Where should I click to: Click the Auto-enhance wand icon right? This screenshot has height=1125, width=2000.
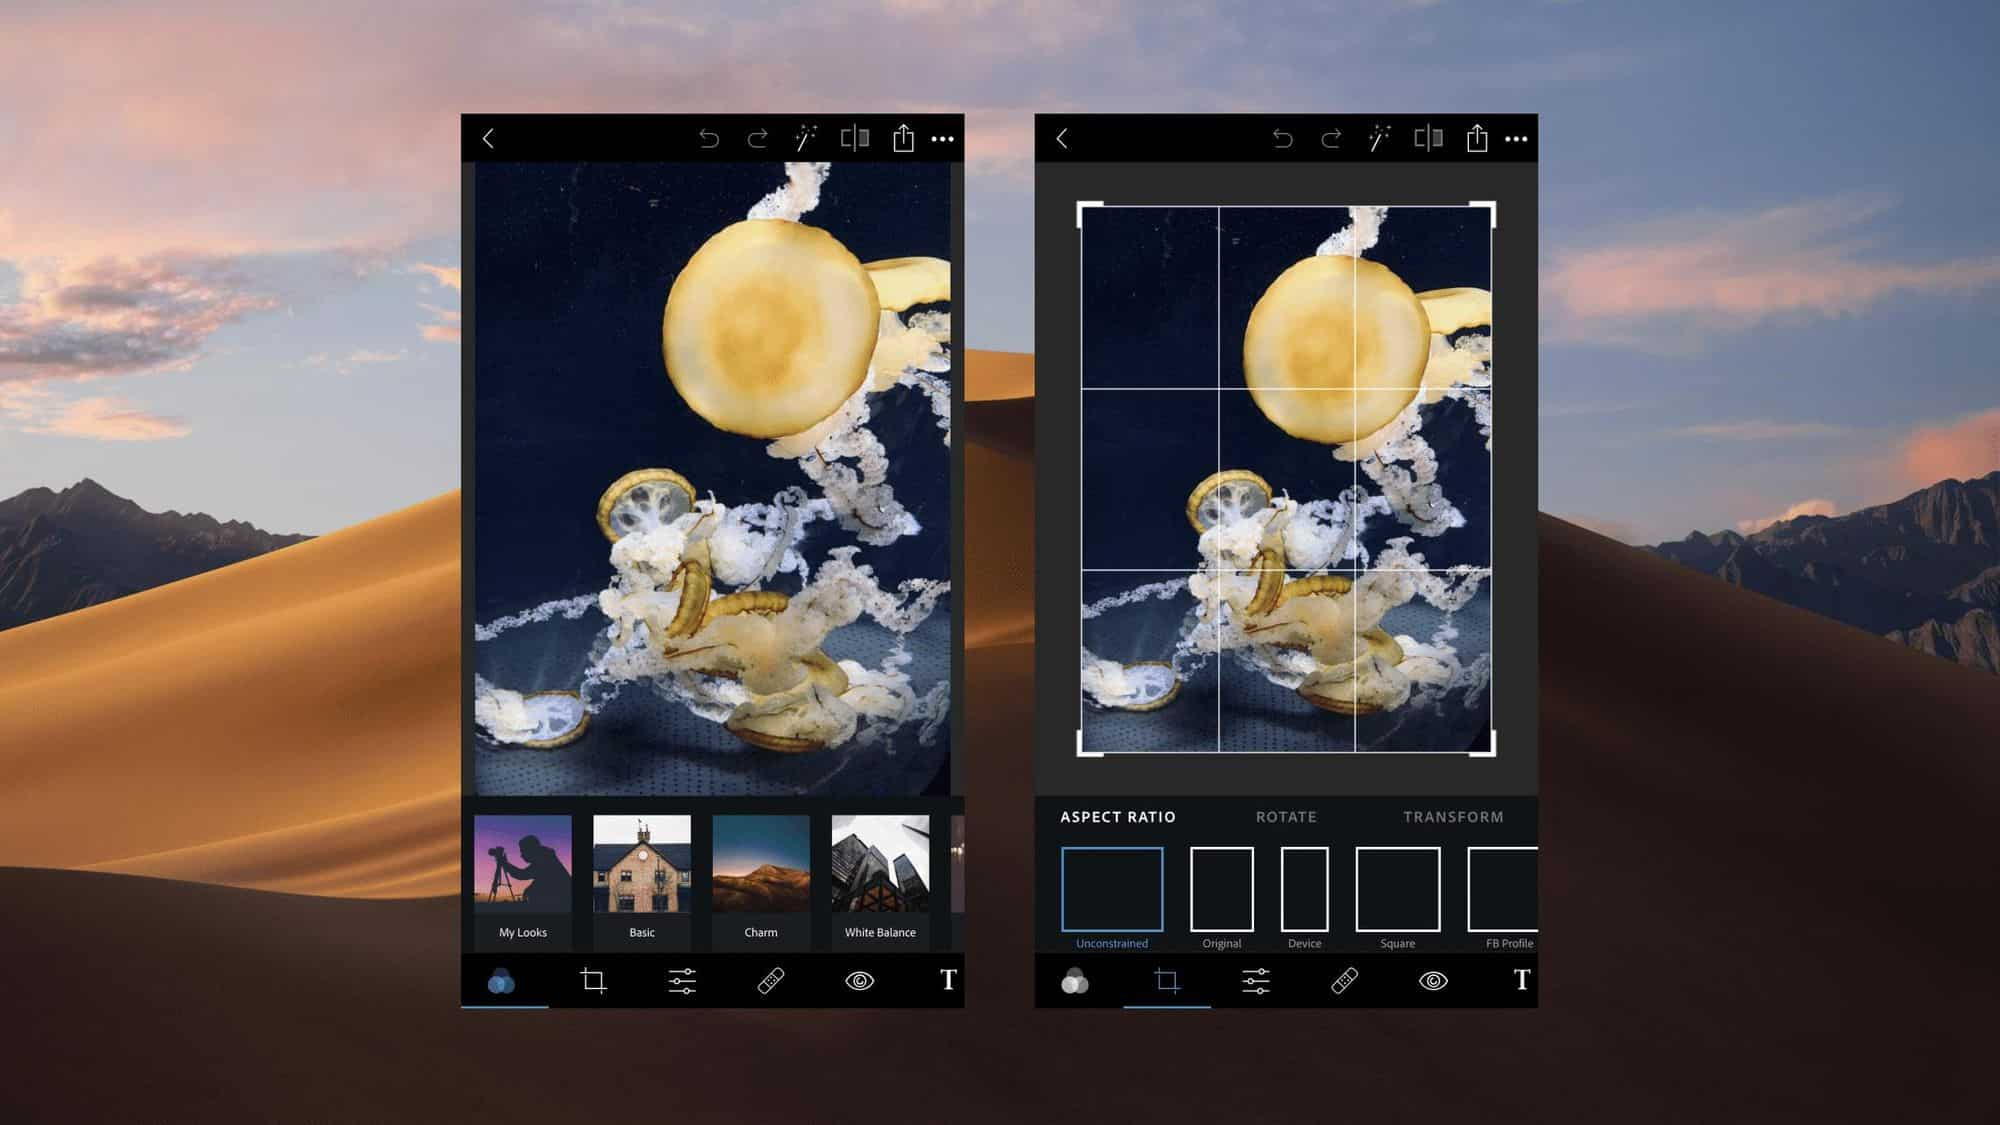click(1379, 137)
